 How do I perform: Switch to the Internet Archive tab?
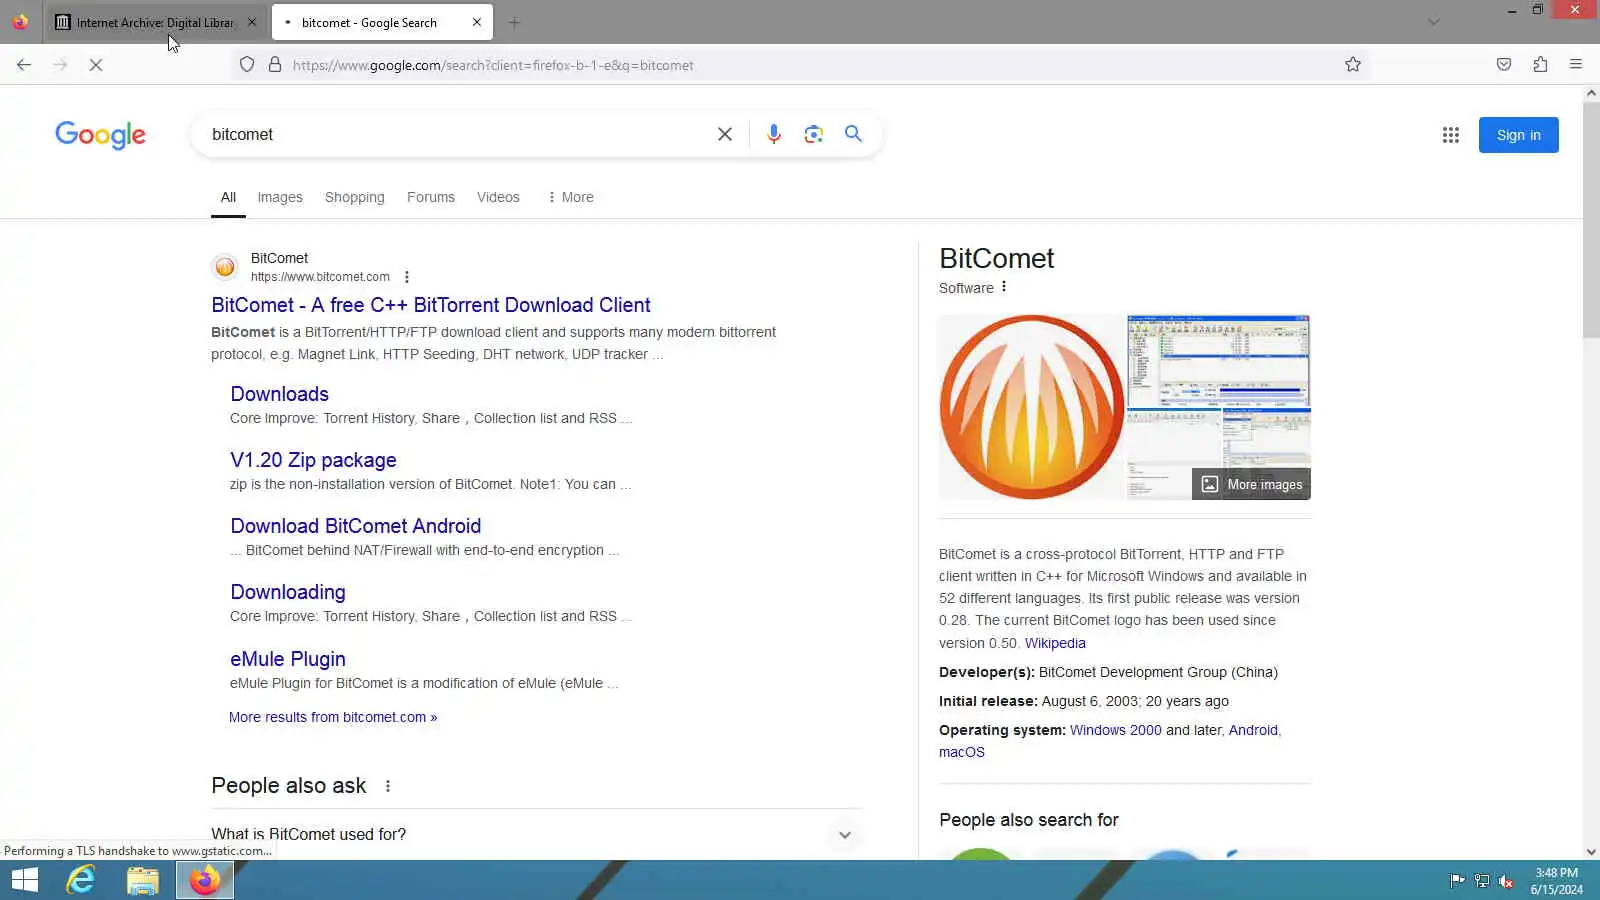[155, 22]
